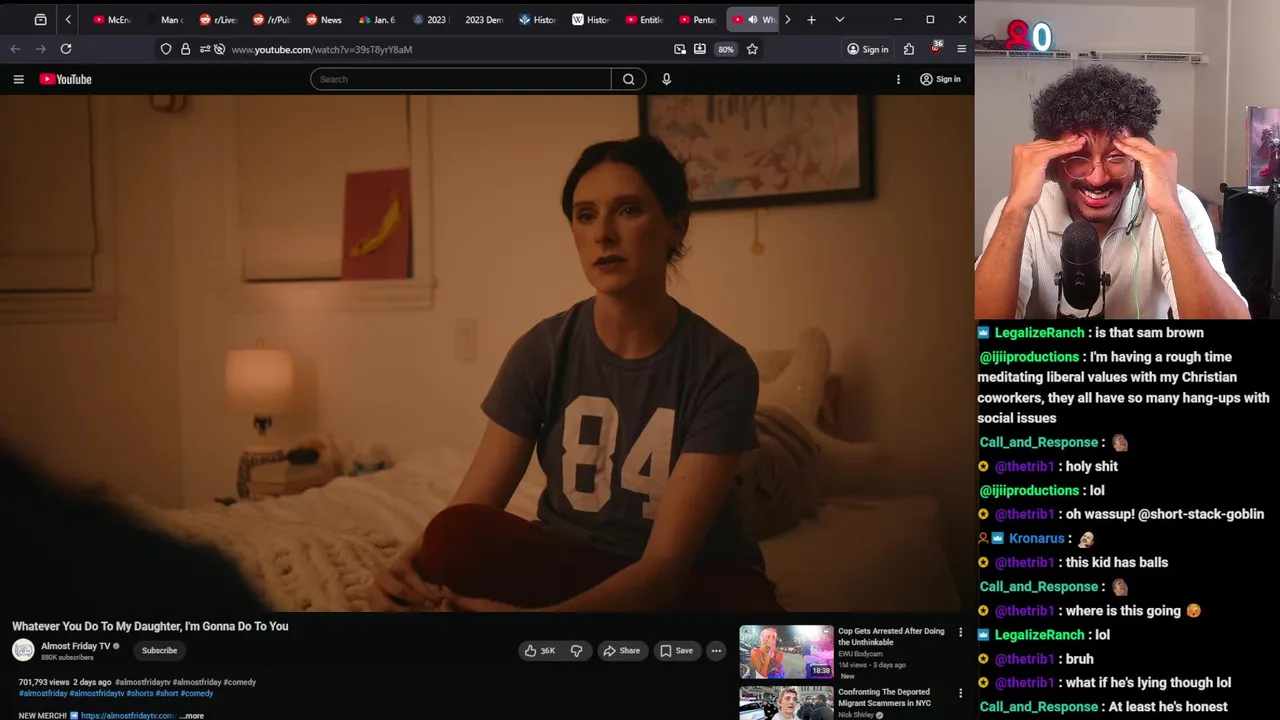
Task: Save the video to a playlist
Action: (x=676, y=651)
